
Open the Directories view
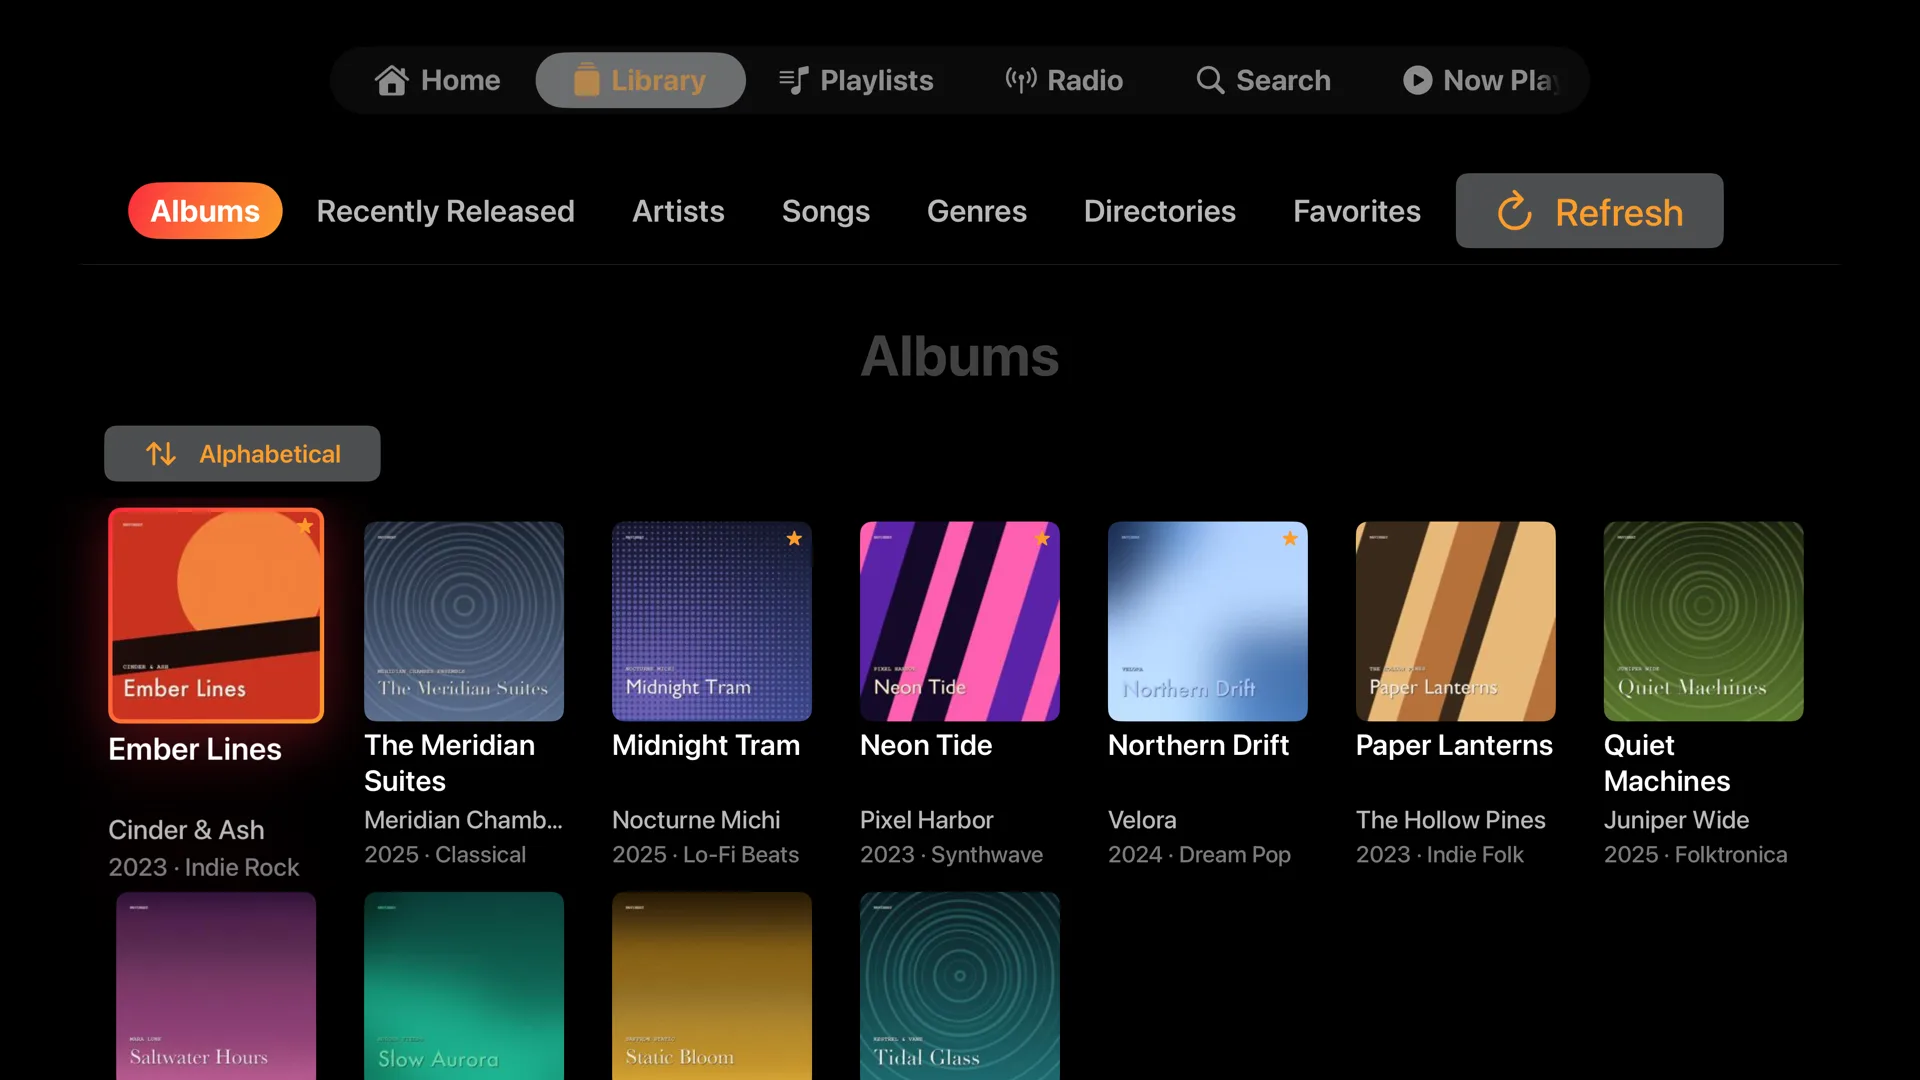coord(1159,211)
